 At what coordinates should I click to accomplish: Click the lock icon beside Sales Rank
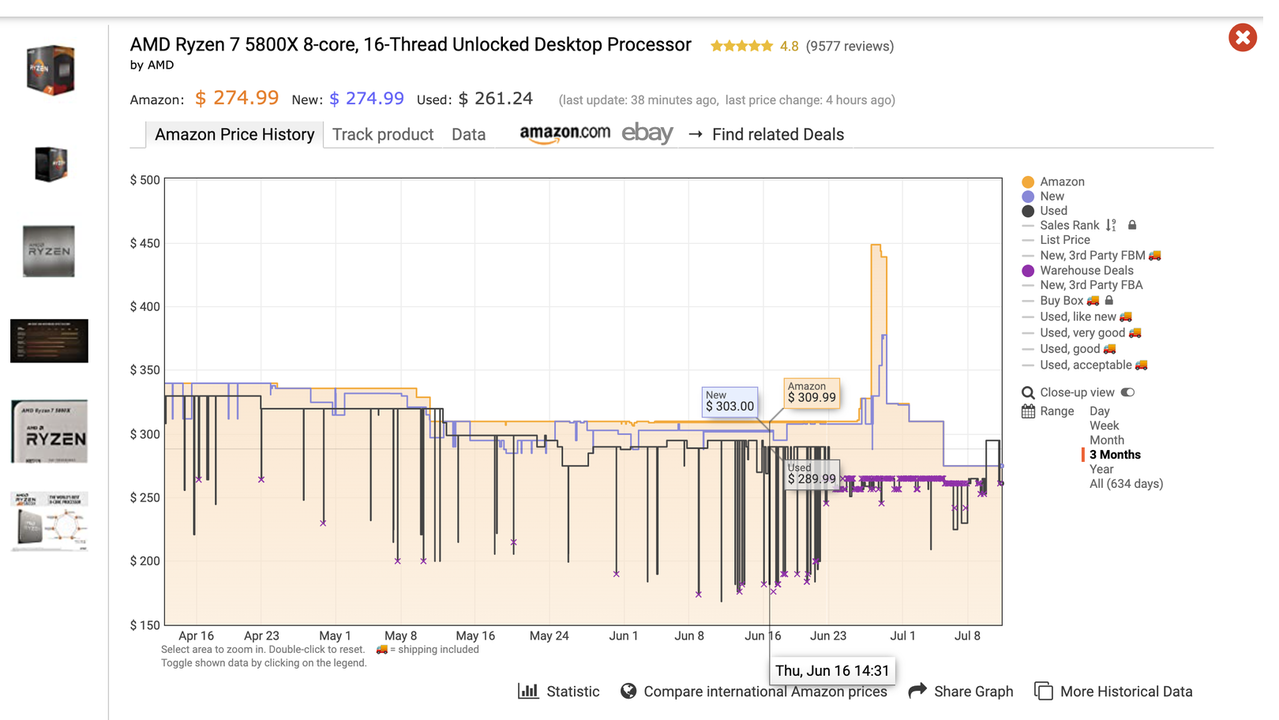pos(1132,225)
